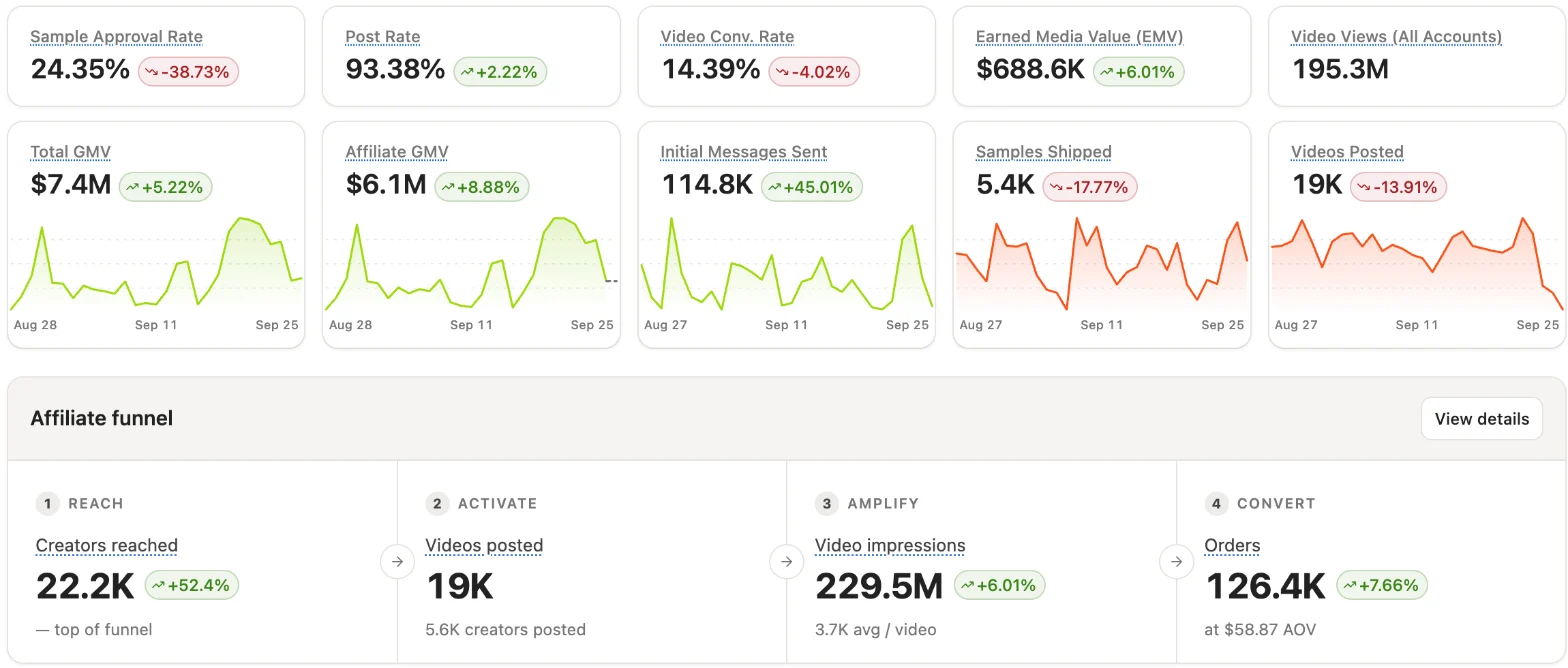The width and height of the screenshot is (1568, 668).
Task: Click the Total GMV sparkline chart
Action: tap(156, 263)
